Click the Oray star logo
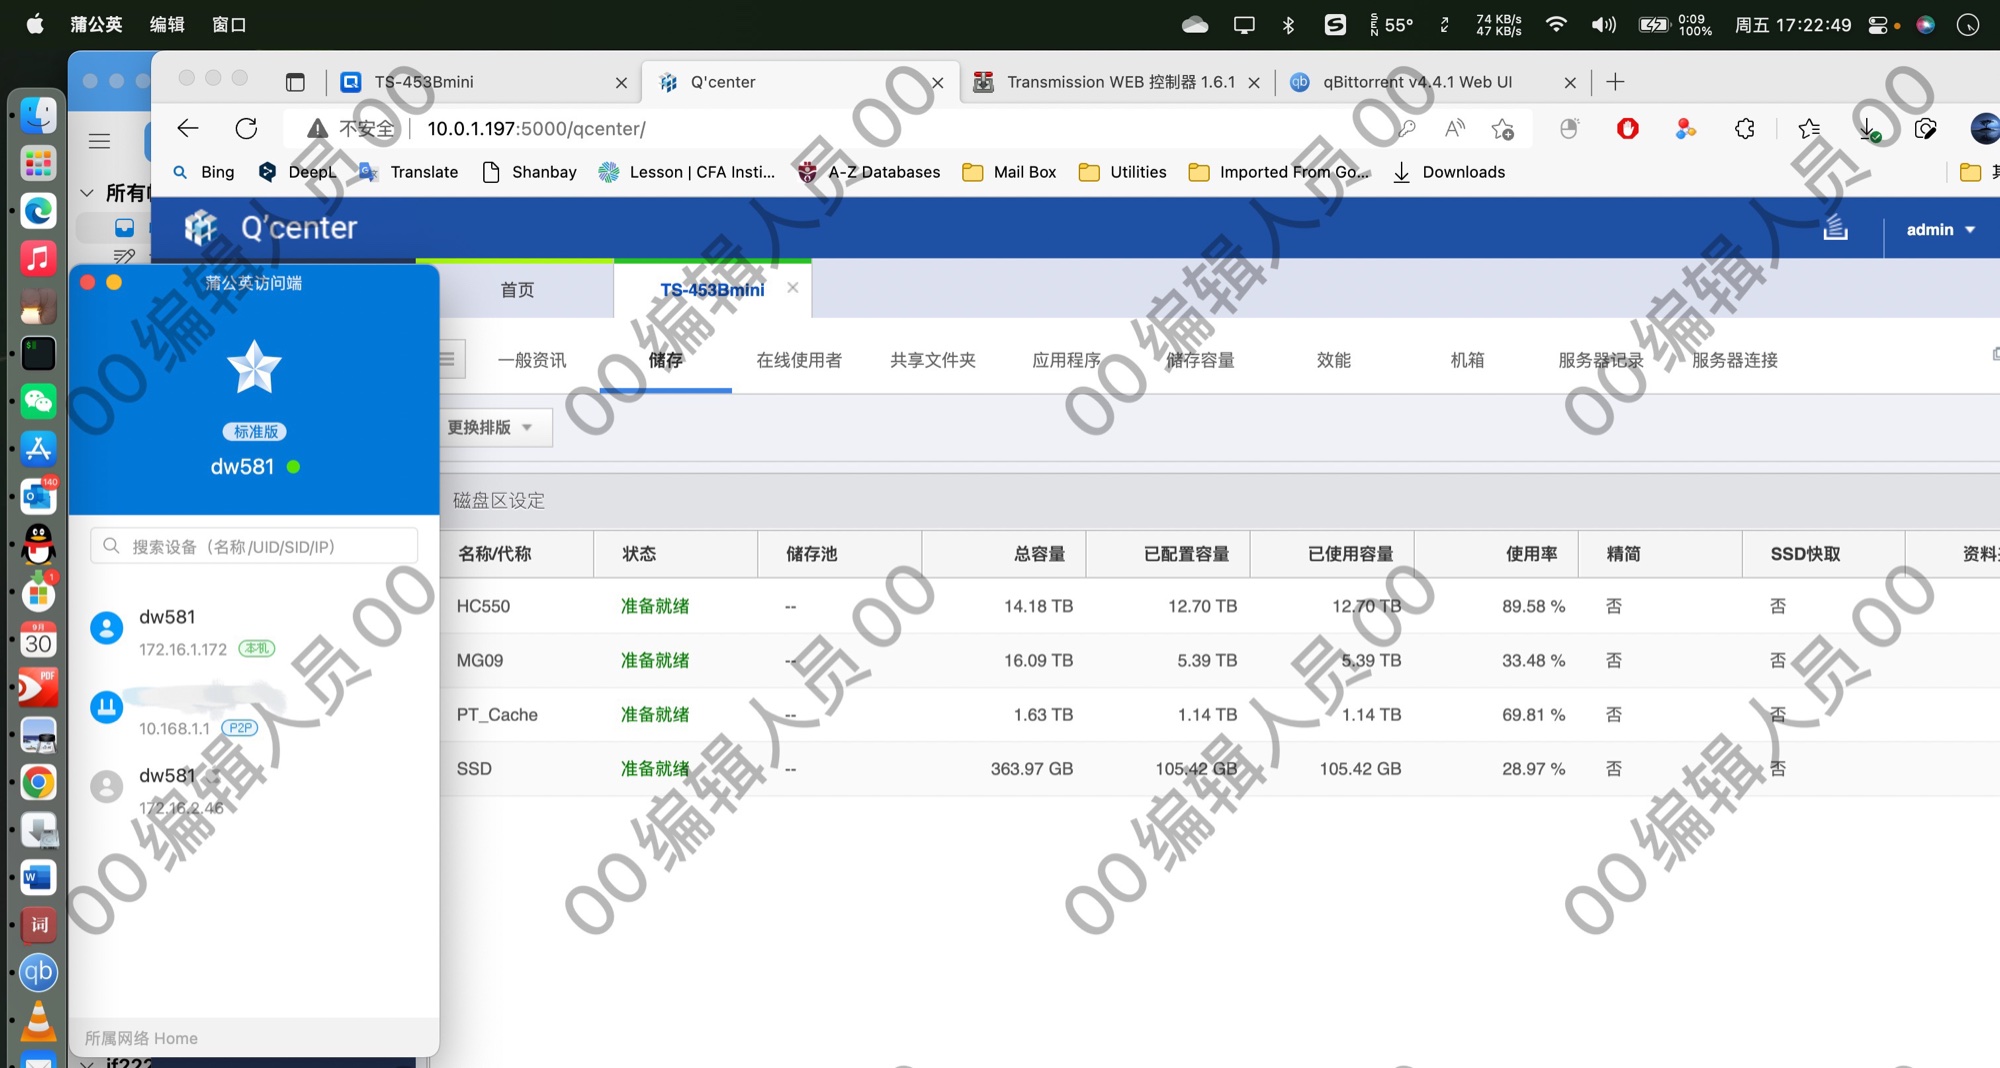The width and height of the screenshot is (2000, 1068). 254,367
